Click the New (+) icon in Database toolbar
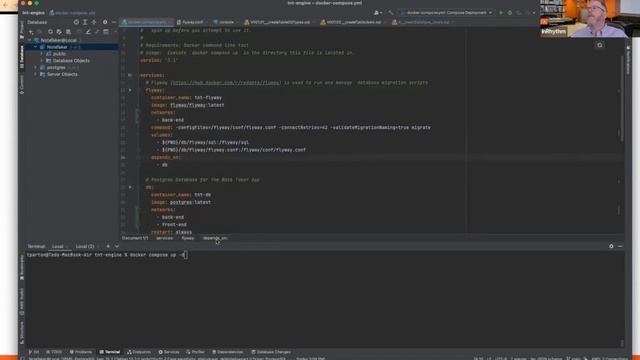This screenshot has height=360, width=640. pos(31,32)
